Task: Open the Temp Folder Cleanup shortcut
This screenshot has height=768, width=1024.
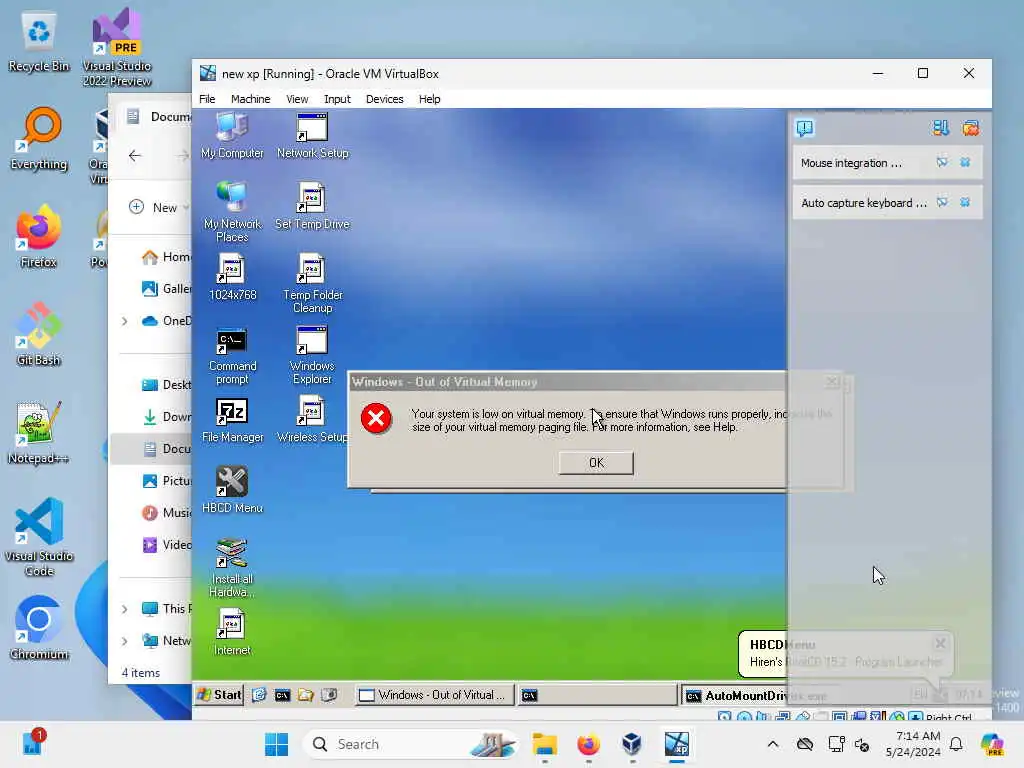Action: click(312, 283)
